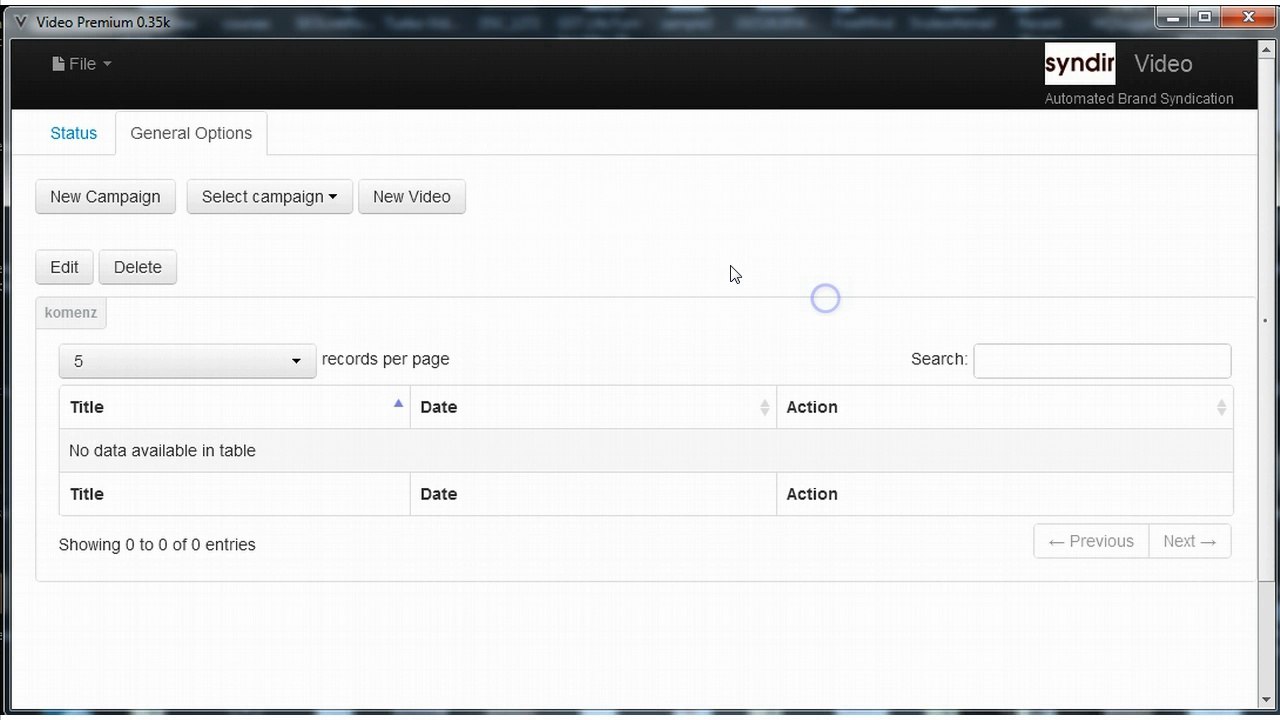Minimize the Video Premium window
Viewport: 1280px width, 720px height.
coord(1173,17)
